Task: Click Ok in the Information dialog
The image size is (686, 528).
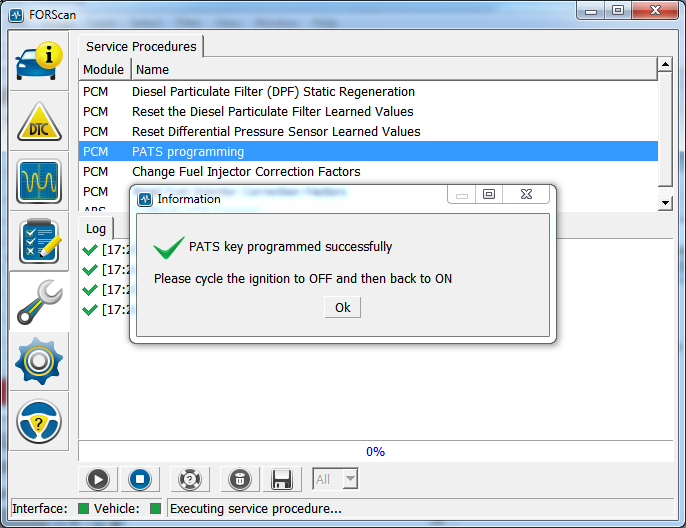Action: (x=342, y=307)
